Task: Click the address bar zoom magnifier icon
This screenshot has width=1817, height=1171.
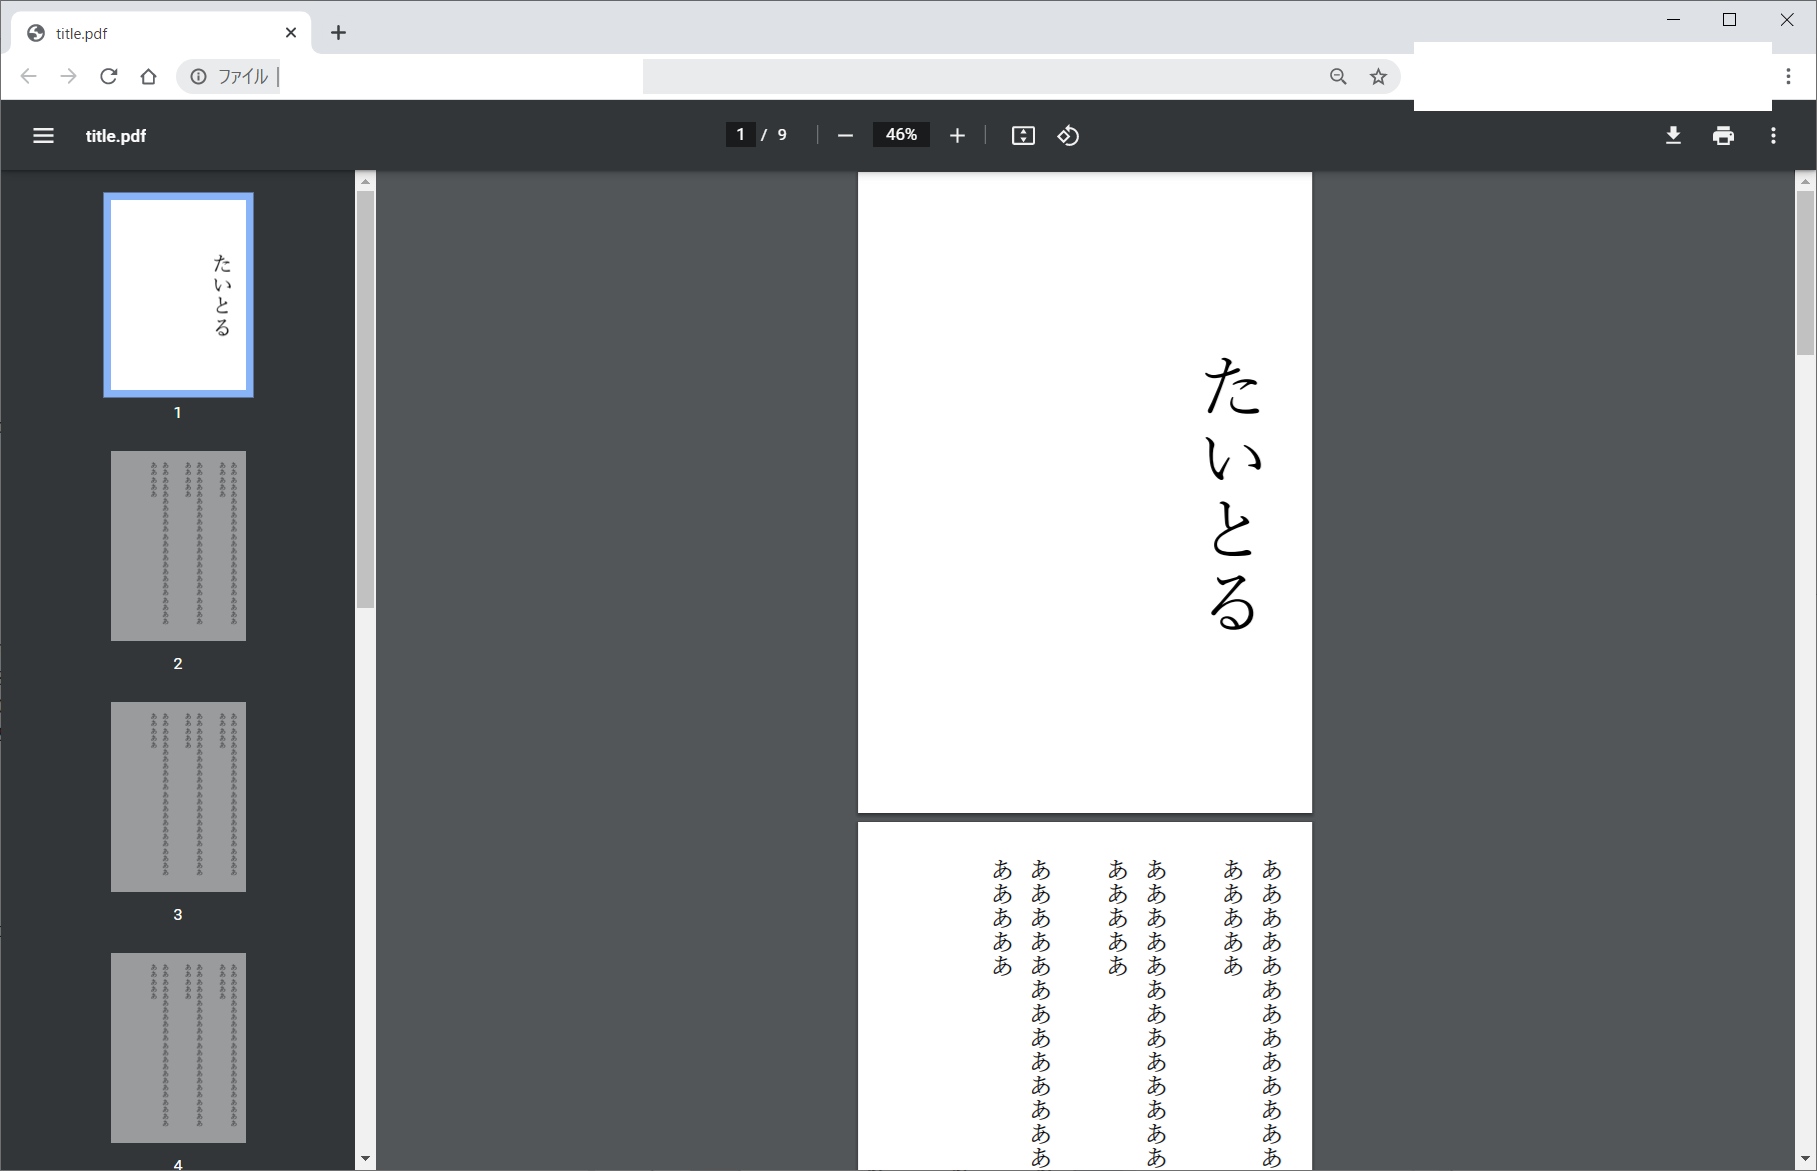Action: coord(1338,77)
